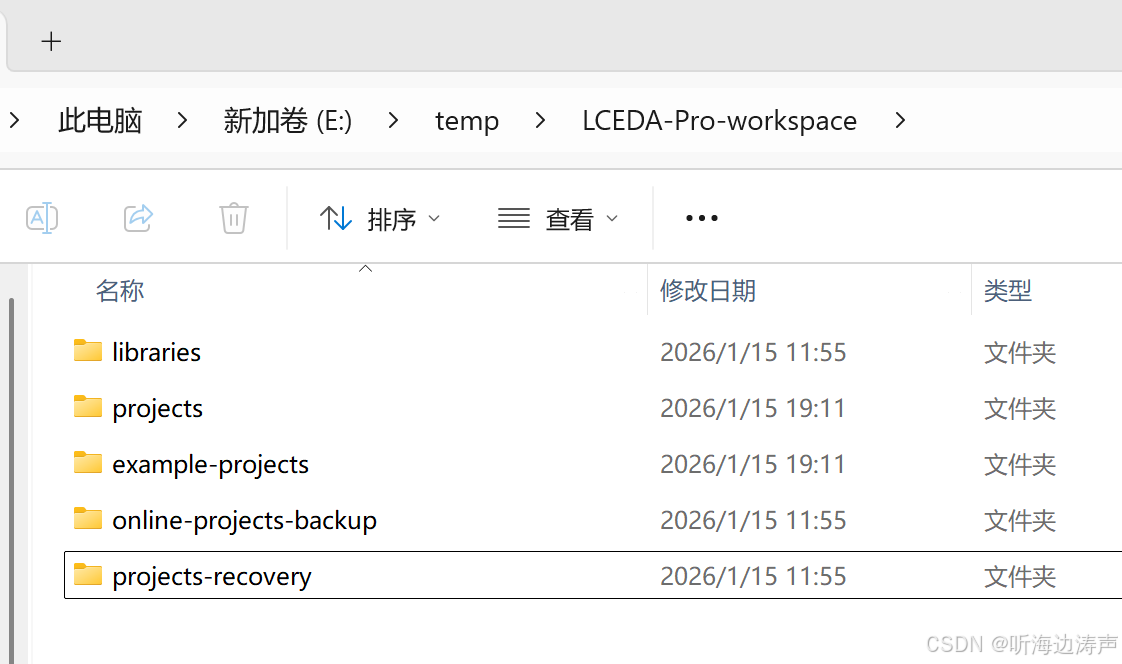Viewport: 1122px width, 664px height.
Task: Click the projects folder icon
Action: pyautogui.click(x=88, y=407)
